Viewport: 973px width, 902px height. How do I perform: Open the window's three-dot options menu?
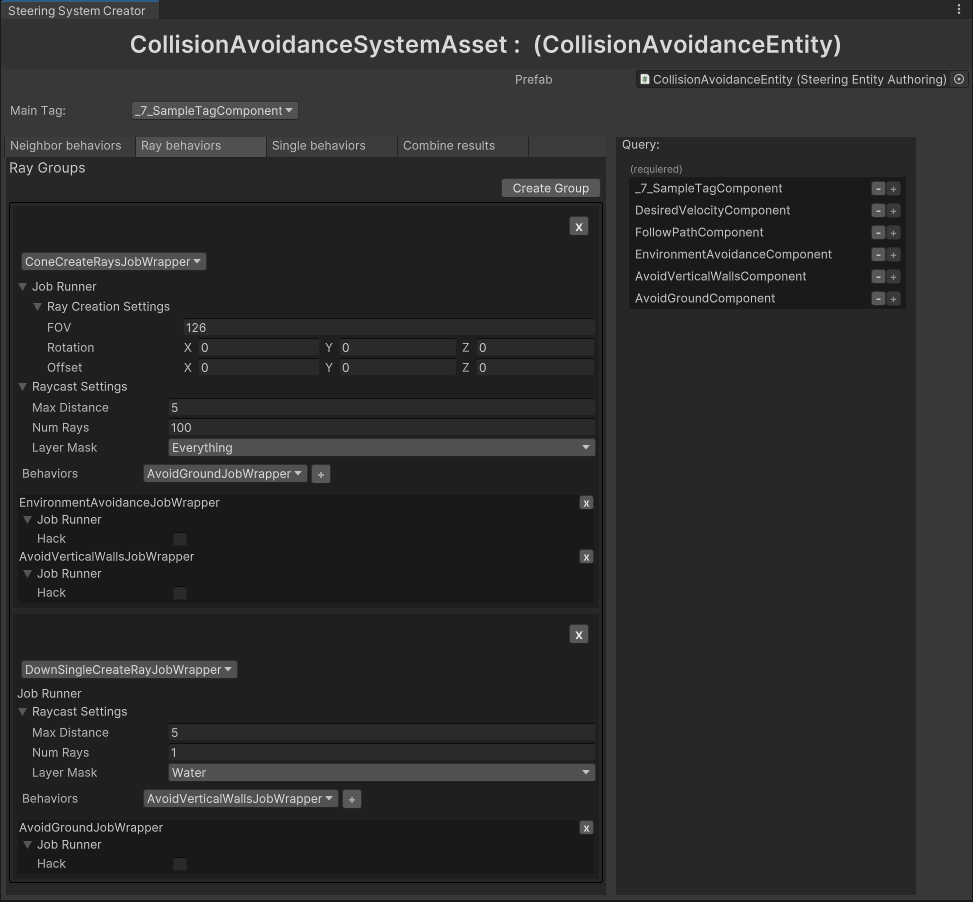[959, 10]
